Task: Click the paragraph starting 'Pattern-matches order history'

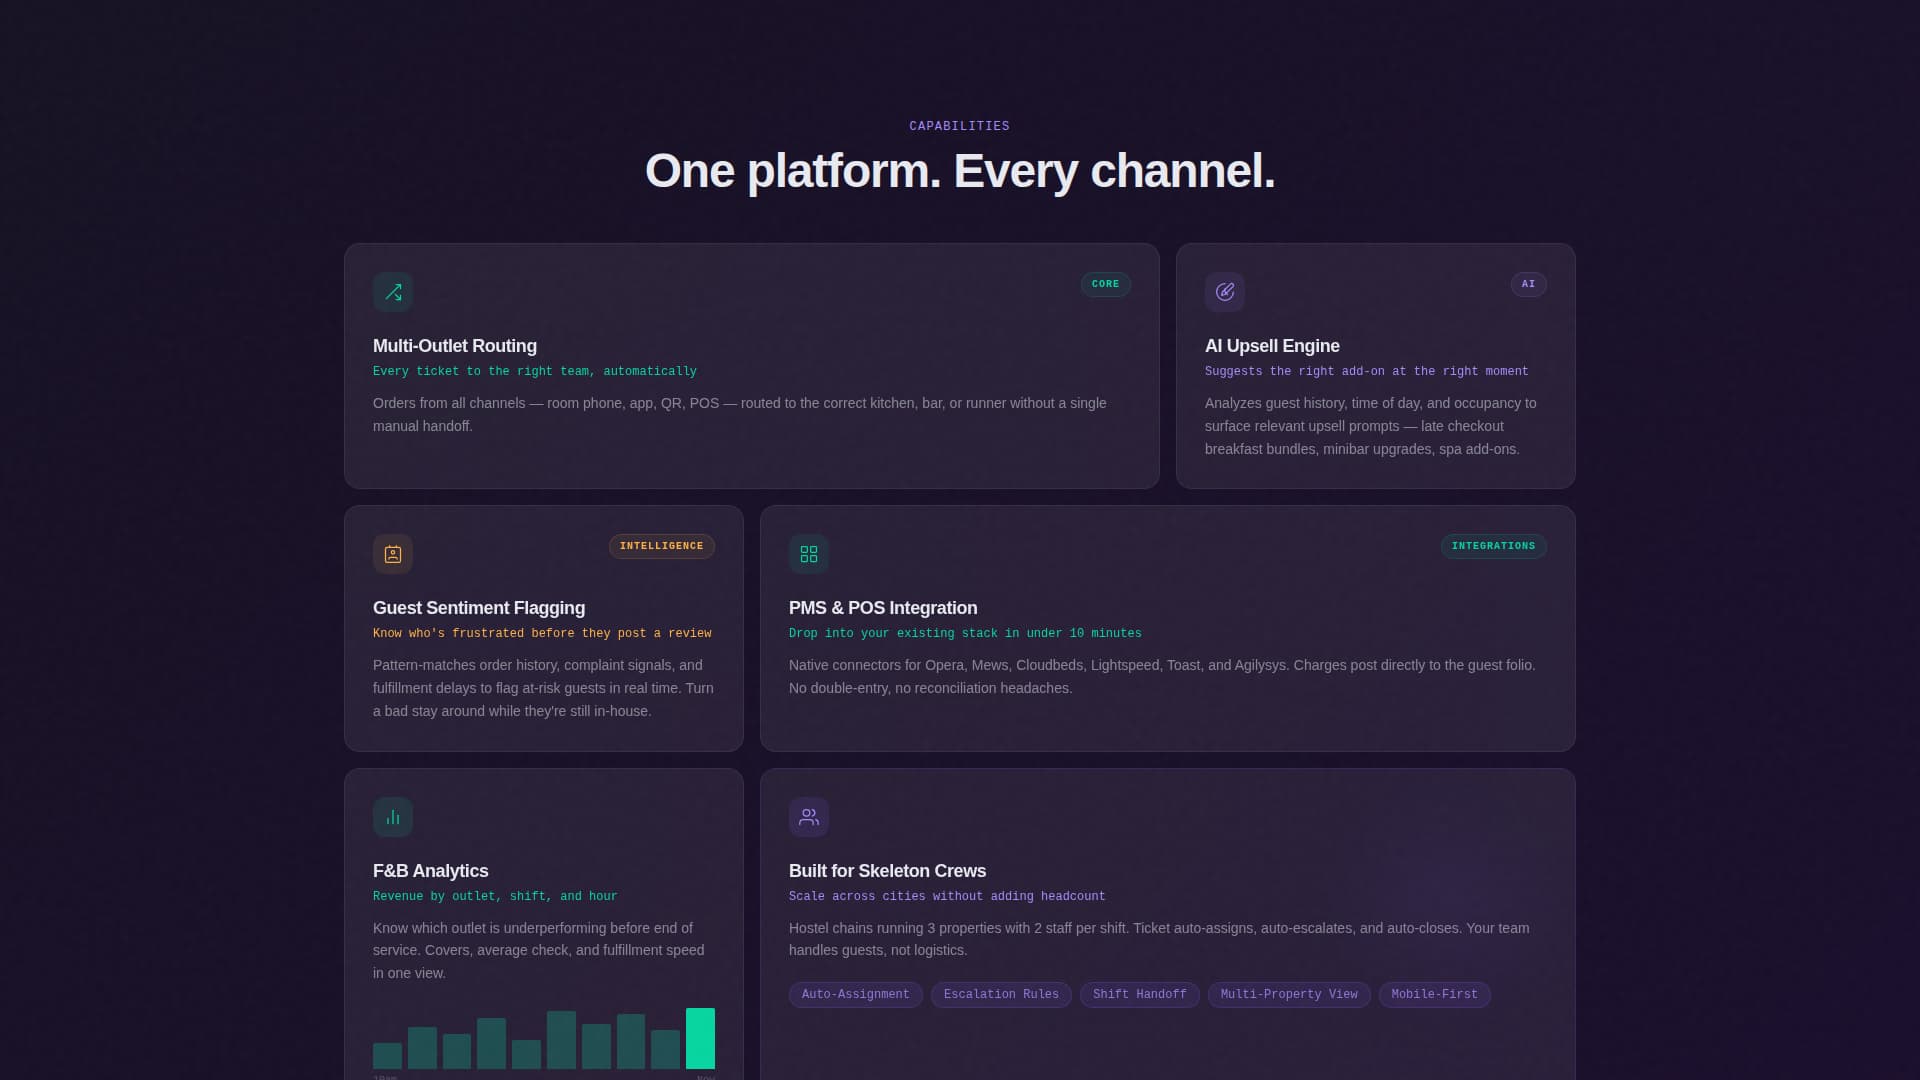Action: point(543,688)
